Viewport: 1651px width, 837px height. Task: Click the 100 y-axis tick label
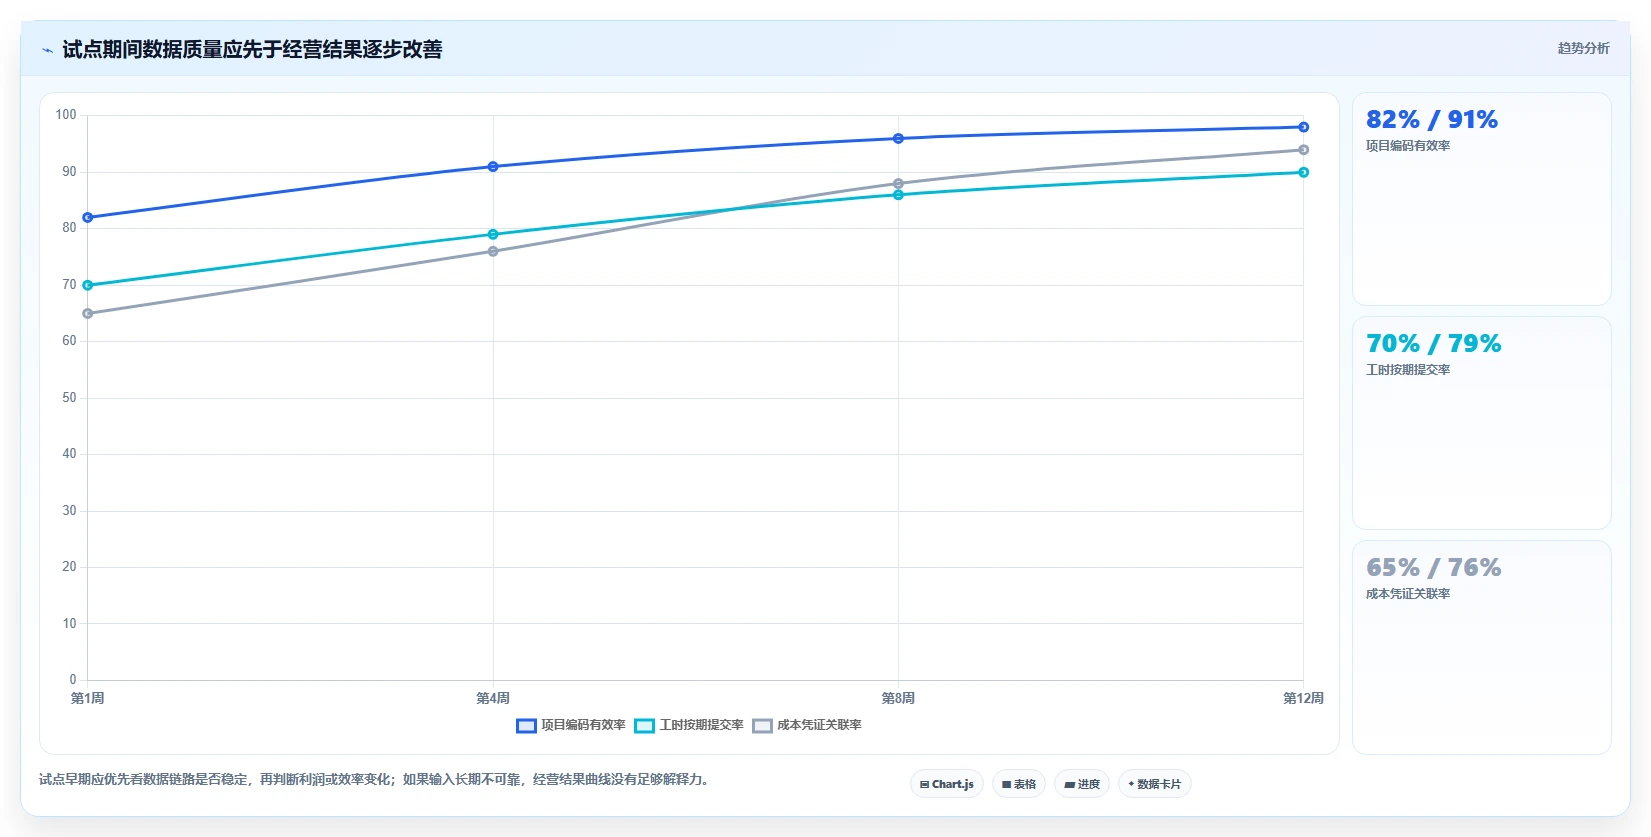tap(66, 115)
